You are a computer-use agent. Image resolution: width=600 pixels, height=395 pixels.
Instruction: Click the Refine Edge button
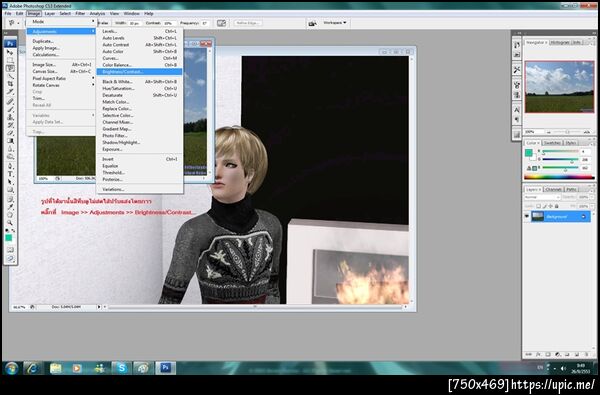(248, 23)
